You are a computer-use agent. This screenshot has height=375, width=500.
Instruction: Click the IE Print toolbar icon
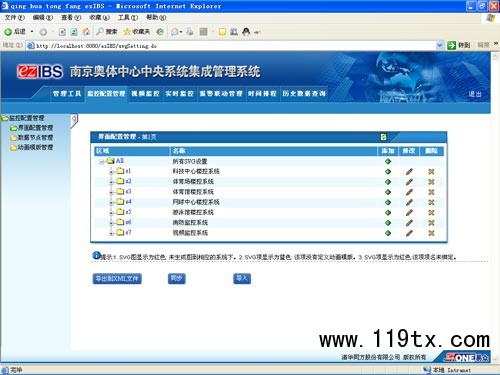pos(190,32)
